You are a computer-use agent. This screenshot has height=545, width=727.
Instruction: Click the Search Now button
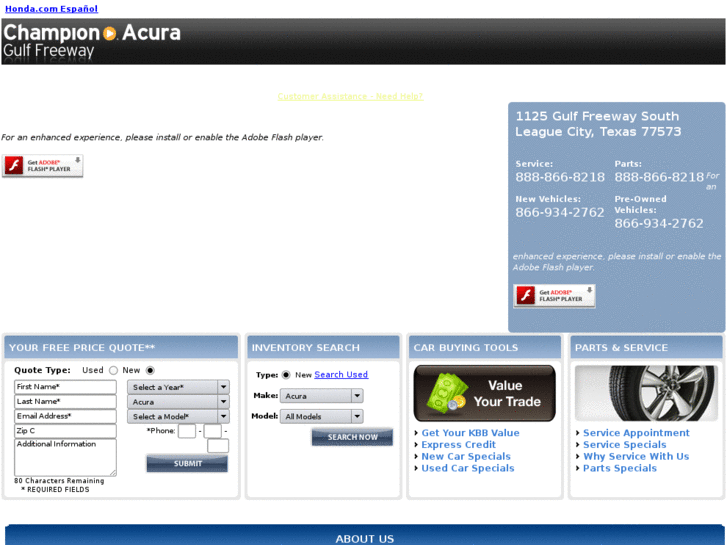(352, 437)
